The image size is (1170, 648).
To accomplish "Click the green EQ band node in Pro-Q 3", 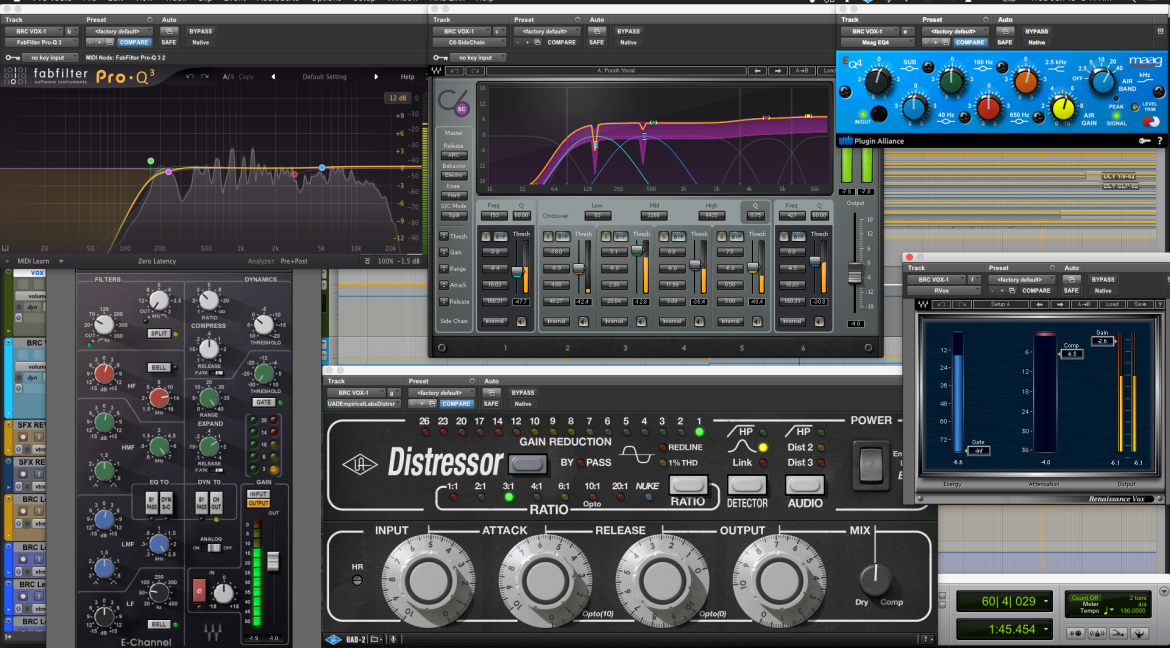I will (x=151, y=161).
